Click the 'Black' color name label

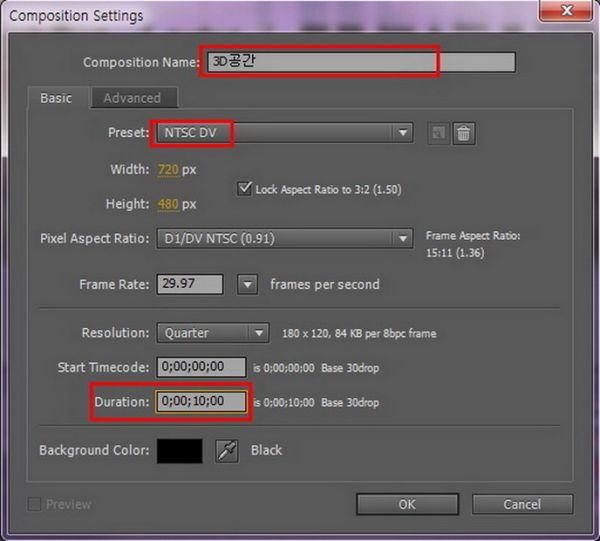(x=266, y=450)
